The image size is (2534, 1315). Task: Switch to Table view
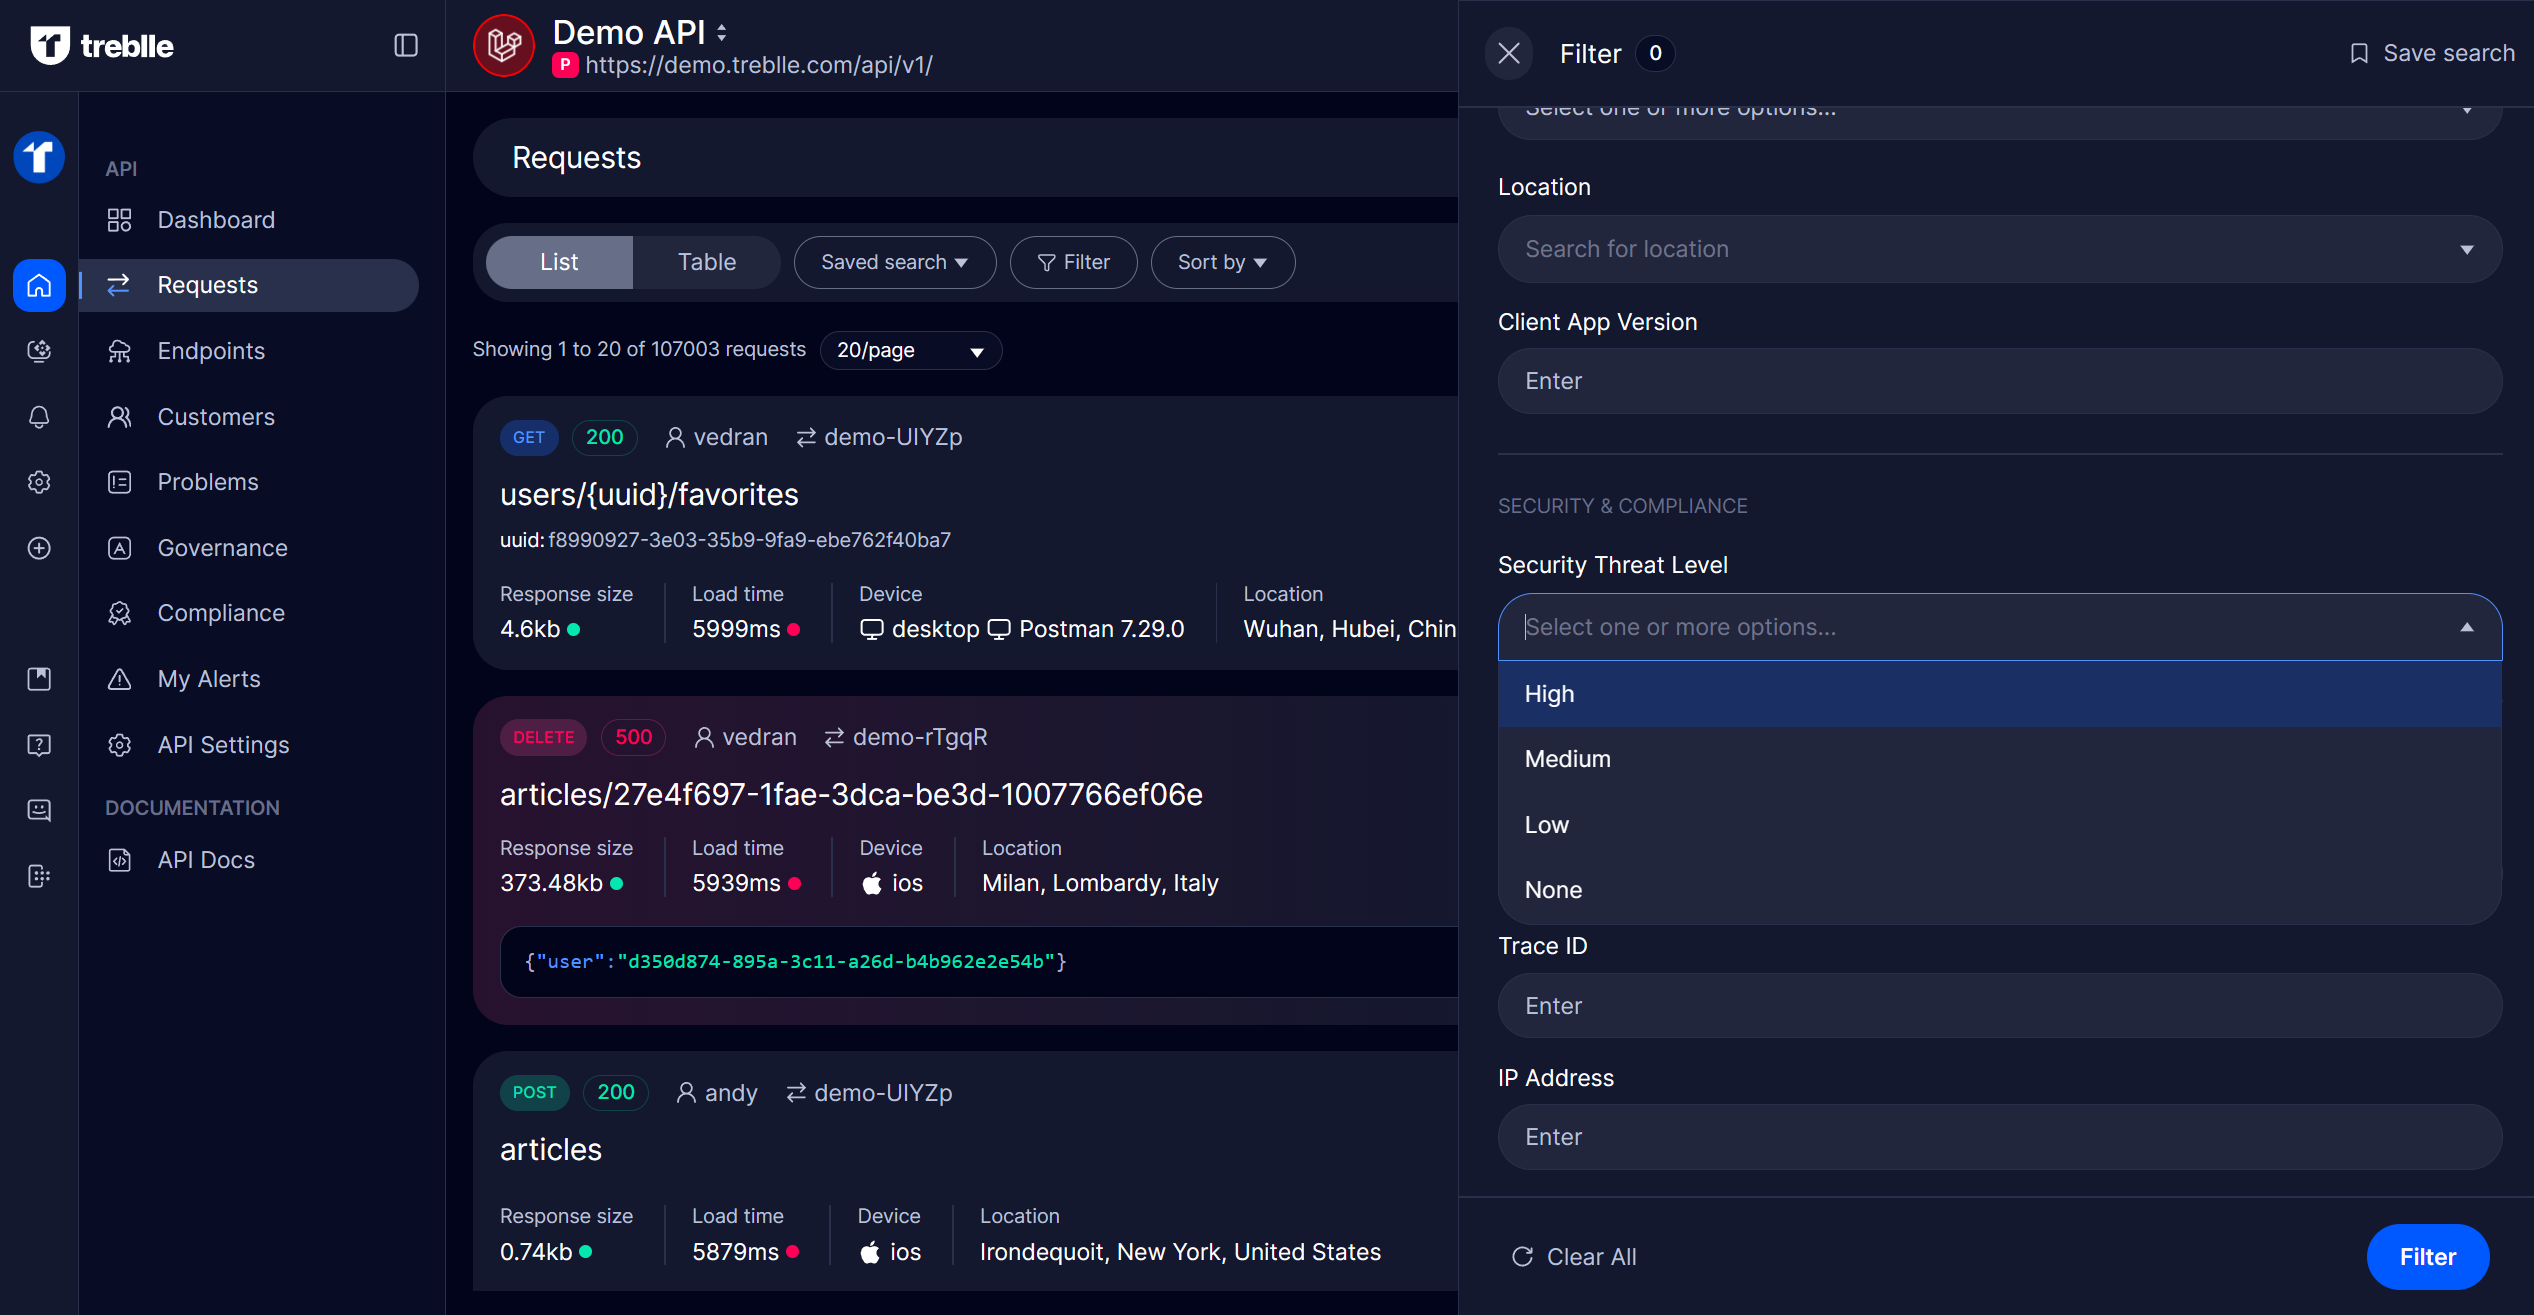[706, 262]
